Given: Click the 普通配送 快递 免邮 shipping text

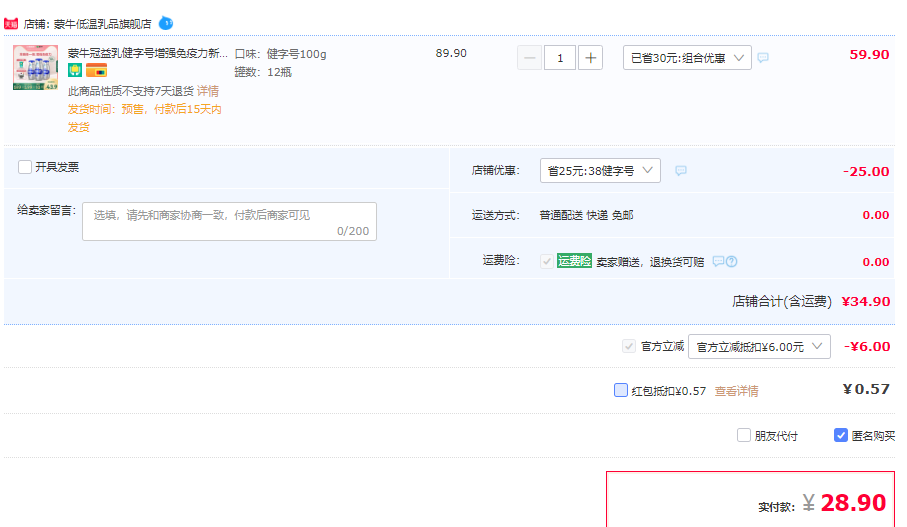Looking at the screenshot, I should pyautogui.click(x=587, y=215).
